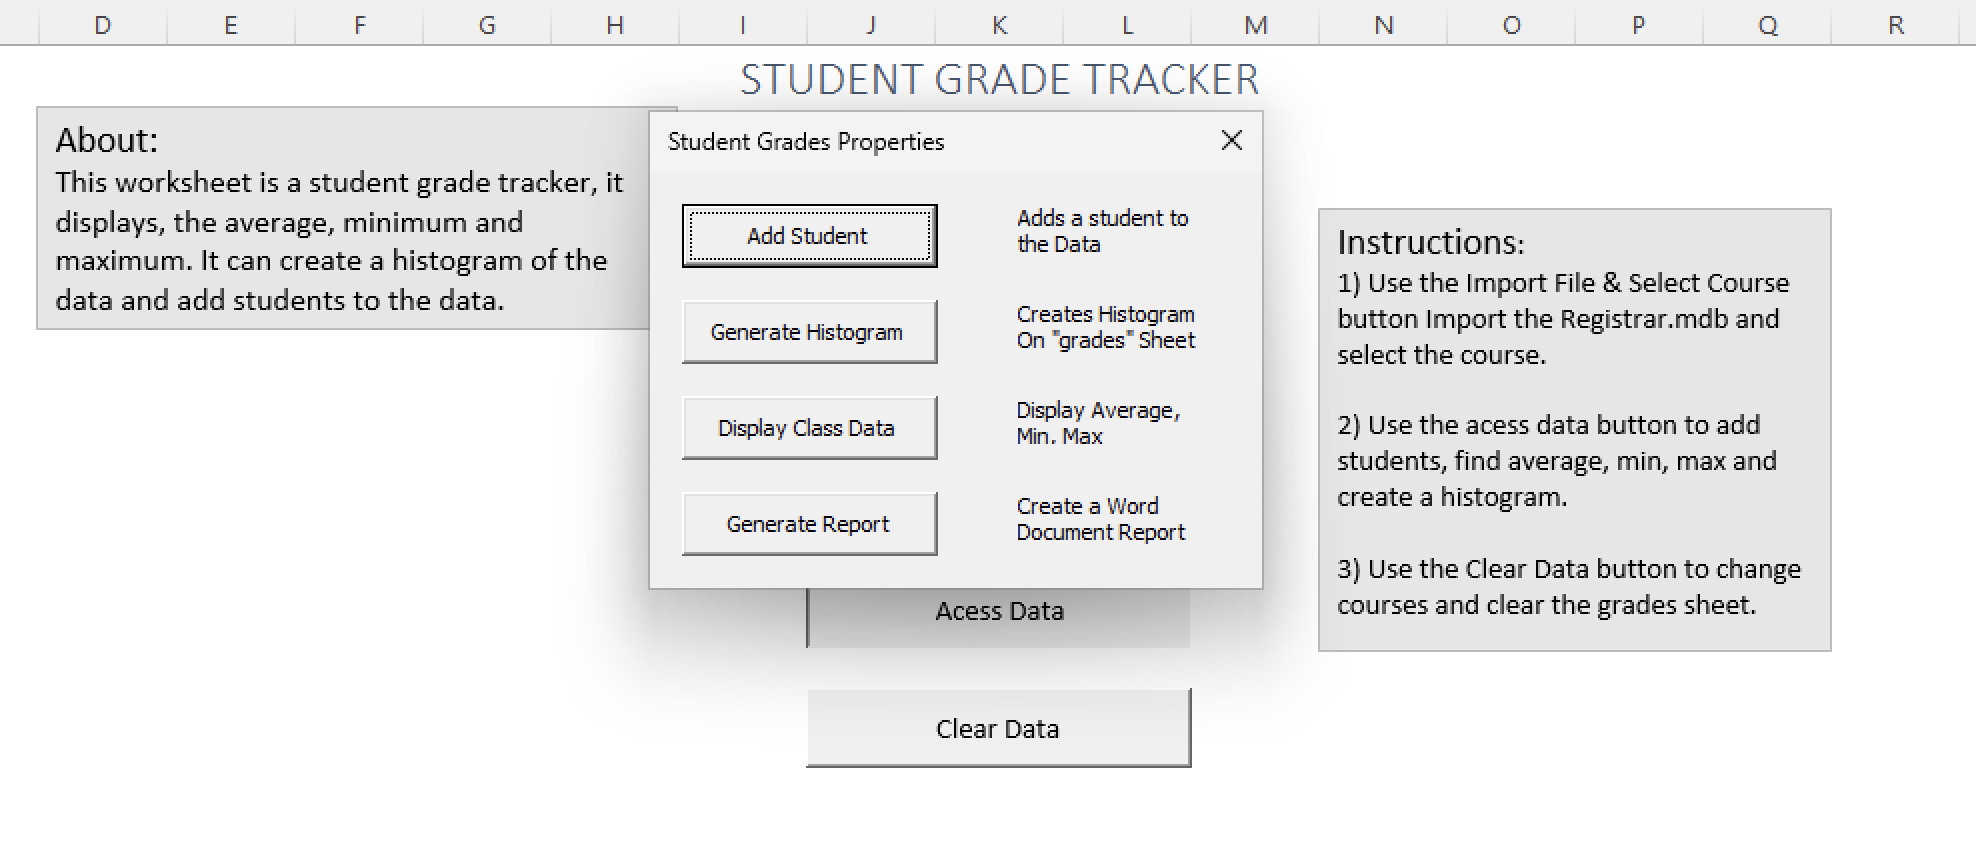Click 'Display Average, Min. Max' label
Image resolution: width=1976 pixels, height=862 pixels.
(1098, 423)
